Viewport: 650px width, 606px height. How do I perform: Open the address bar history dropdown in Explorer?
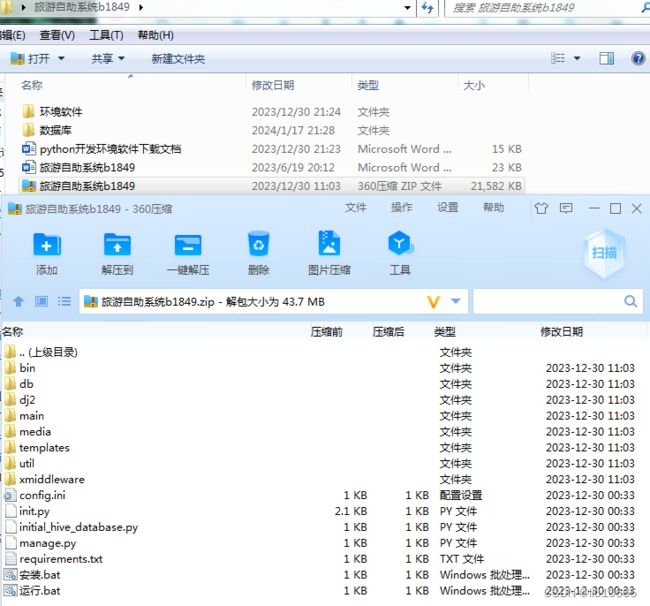407,7
